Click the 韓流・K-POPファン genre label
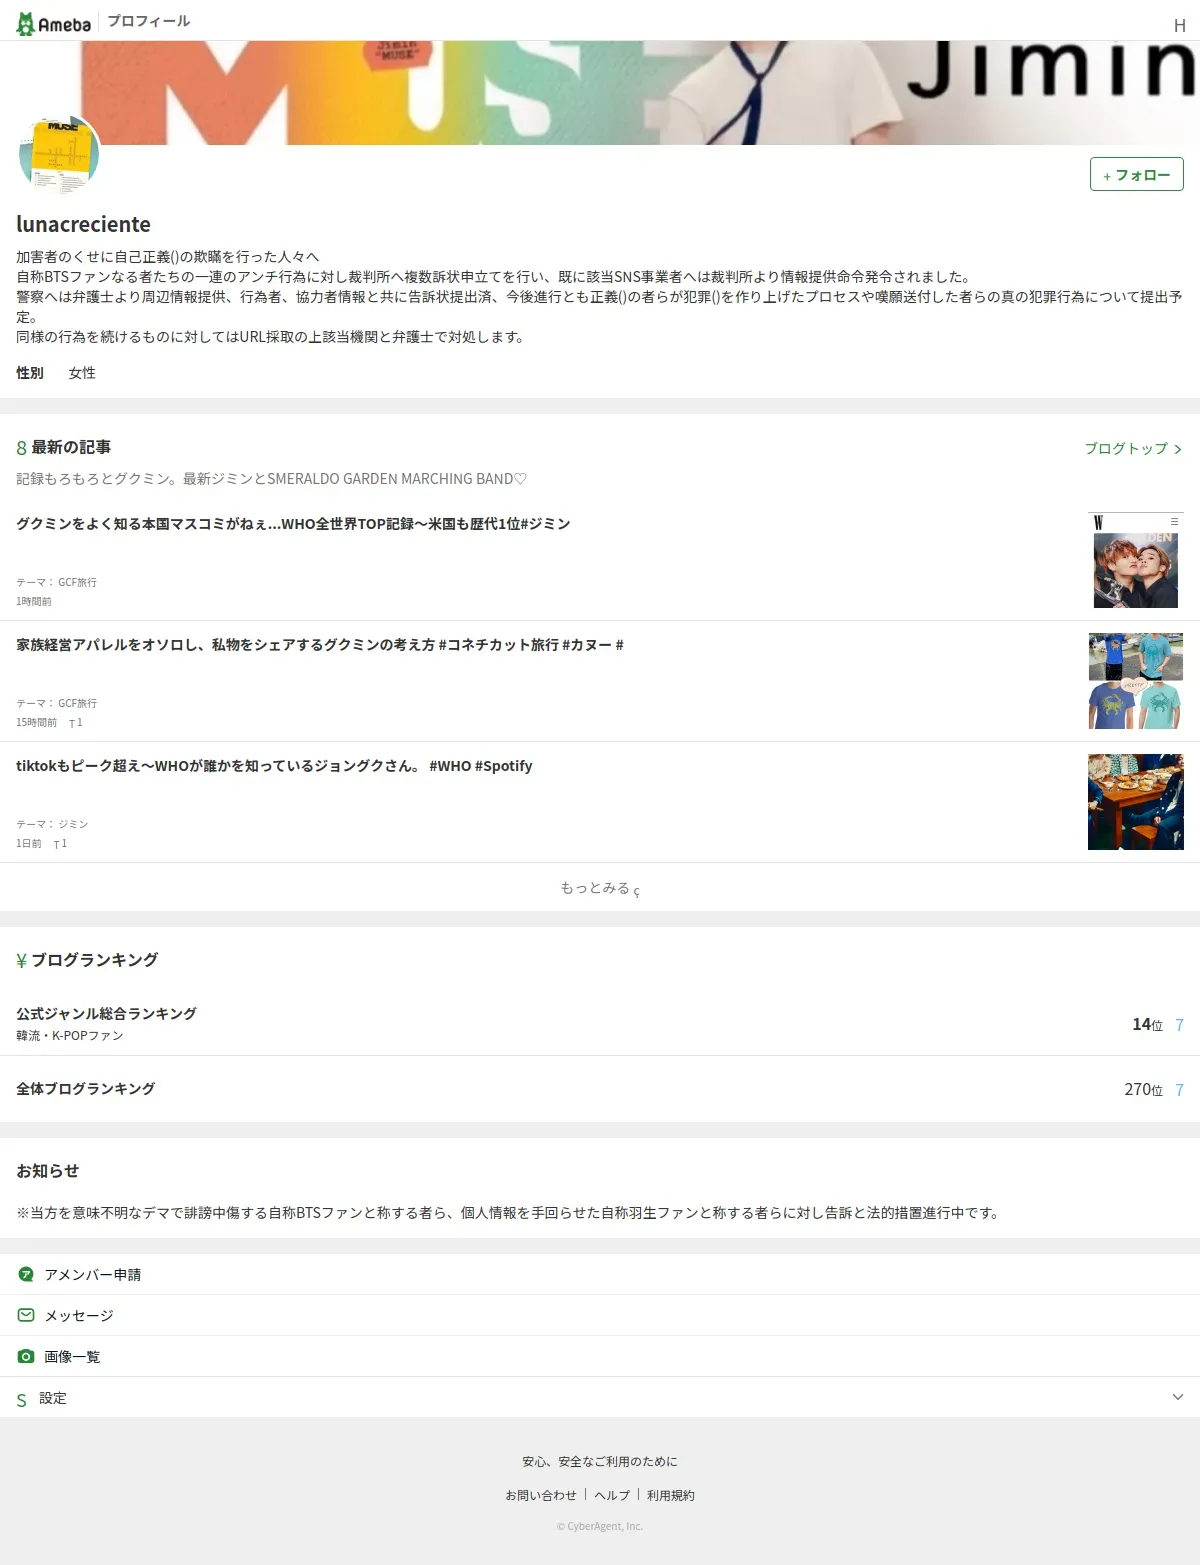 (x=70, y=1036)
